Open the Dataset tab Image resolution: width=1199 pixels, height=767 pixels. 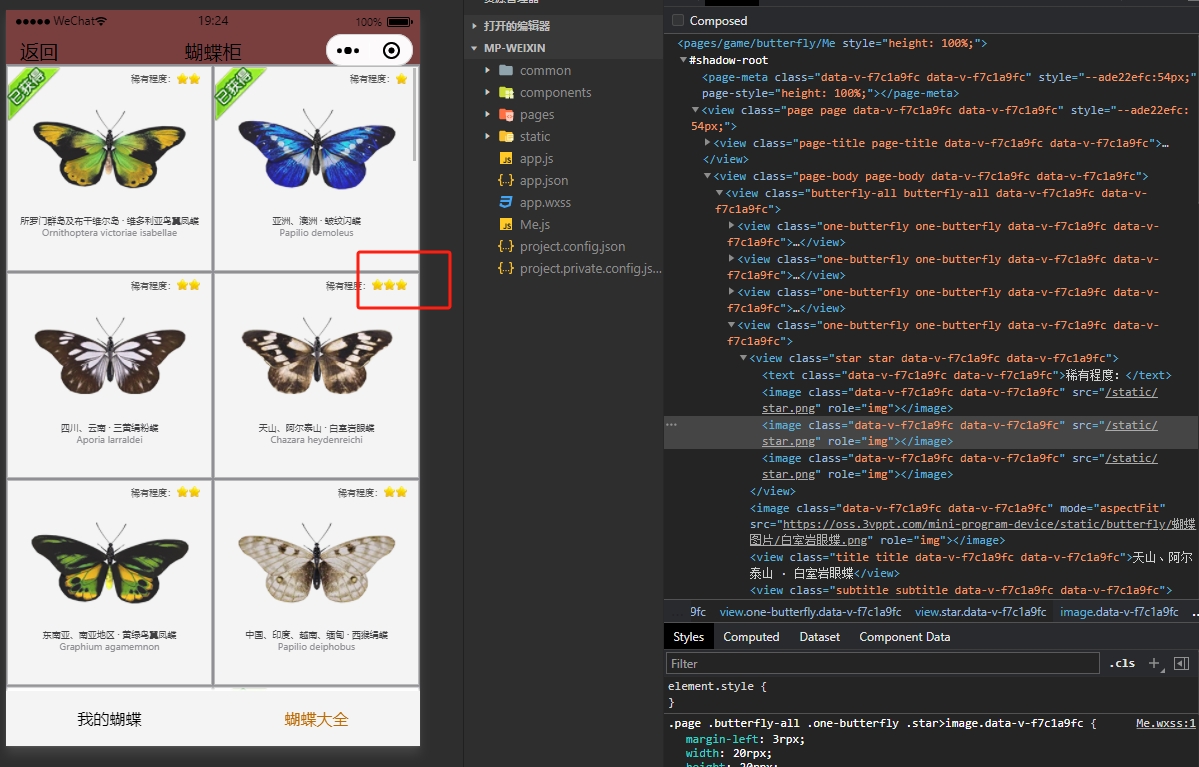tap(819, 637)
